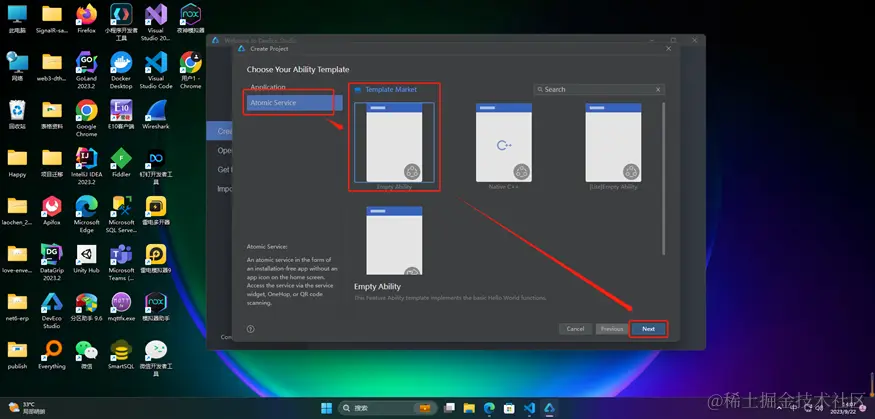This screenshot has width=875, height=419.
Task: Open File Explorer from the taskbar
Action: tap(469, 408)
